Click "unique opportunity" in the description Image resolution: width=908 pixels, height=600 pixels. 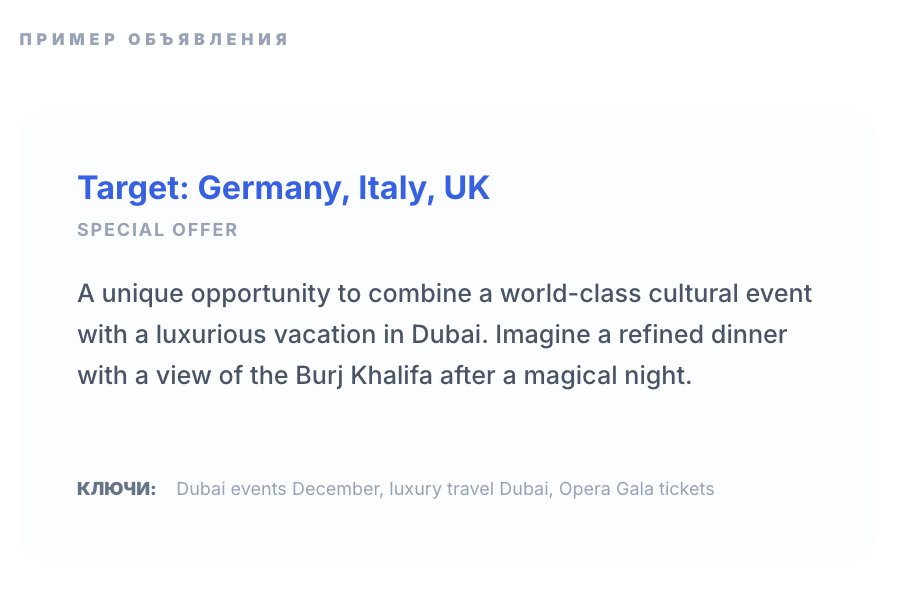tap(202, 294)
